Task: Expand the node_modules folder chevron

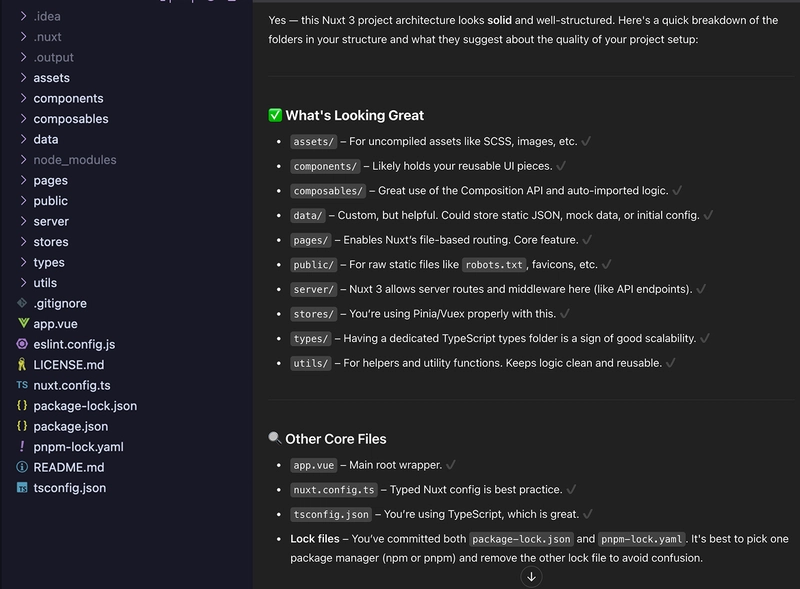Action: 23,160
